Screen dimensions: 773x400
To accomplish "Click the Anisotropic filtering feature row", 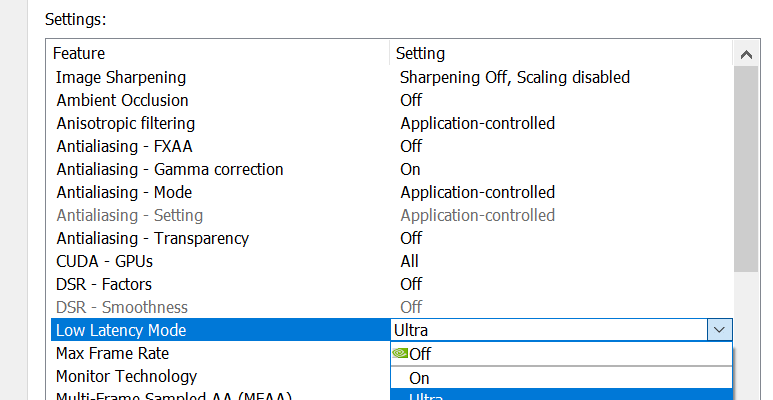I will (126, 123).
